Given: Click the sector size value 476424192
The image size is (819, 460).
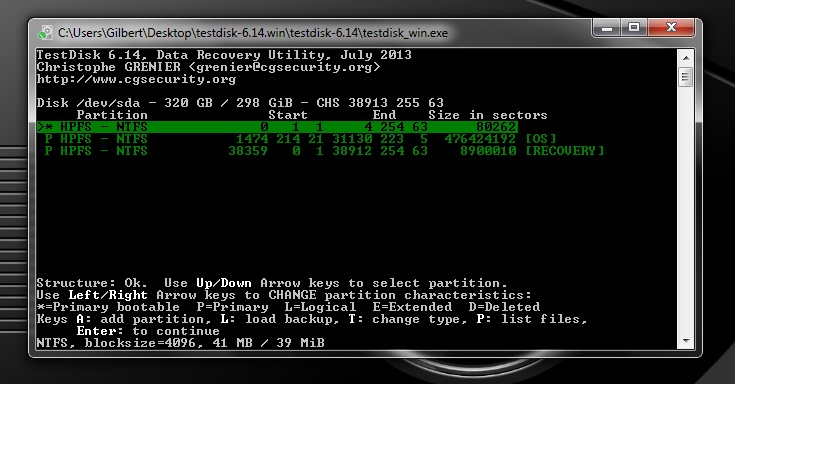Looking at the screenshot, I should (x=480, y=139).
